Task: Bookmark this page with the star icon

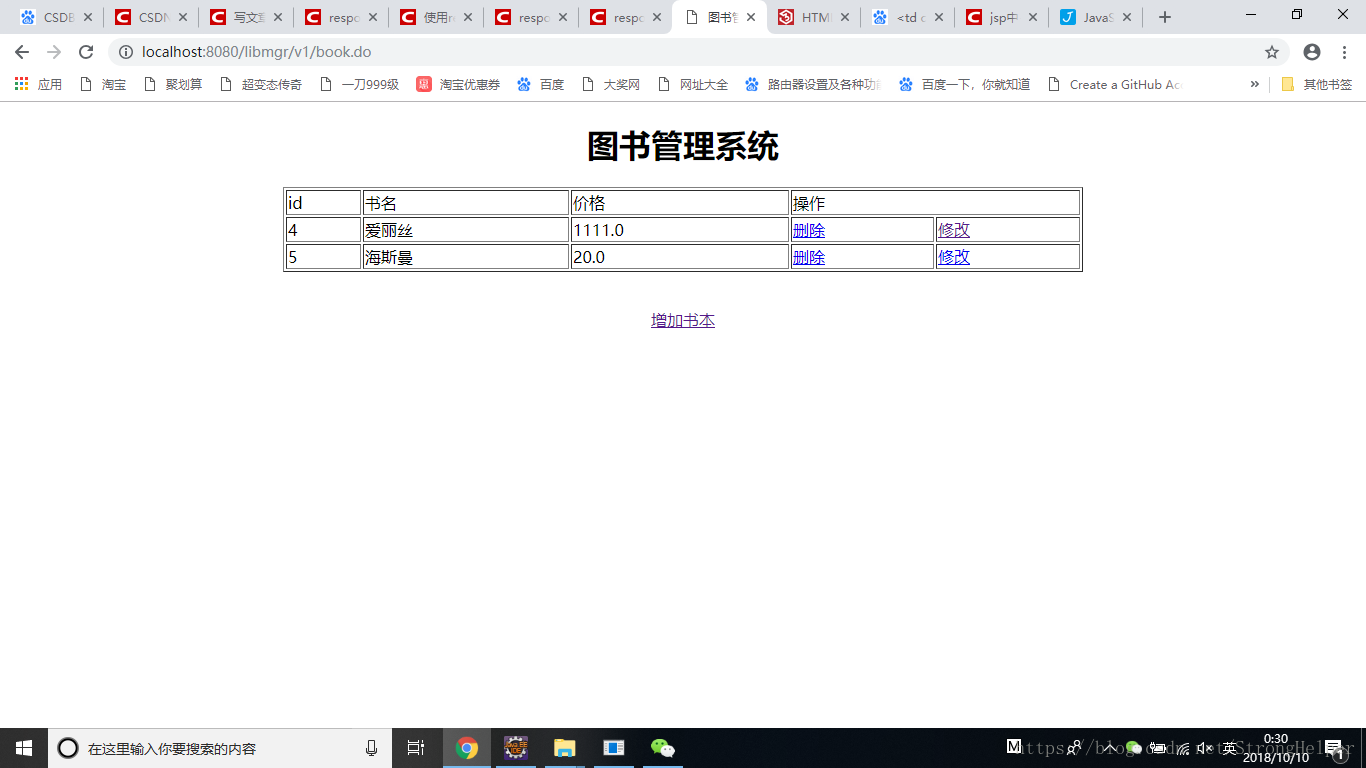Action: click(1272, 52)
